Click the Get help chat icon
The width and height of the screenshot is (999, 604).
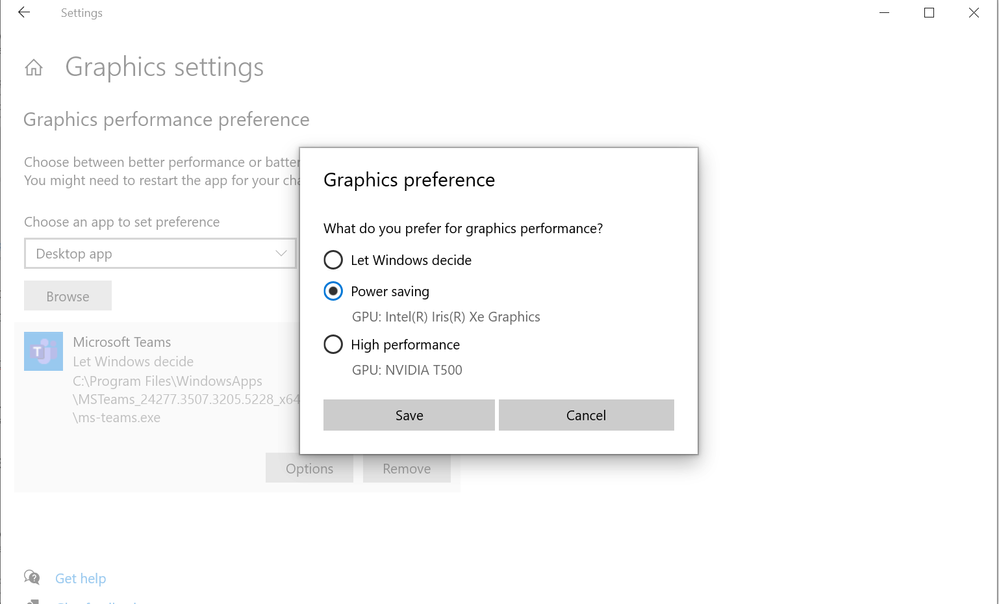coord(32,578)
